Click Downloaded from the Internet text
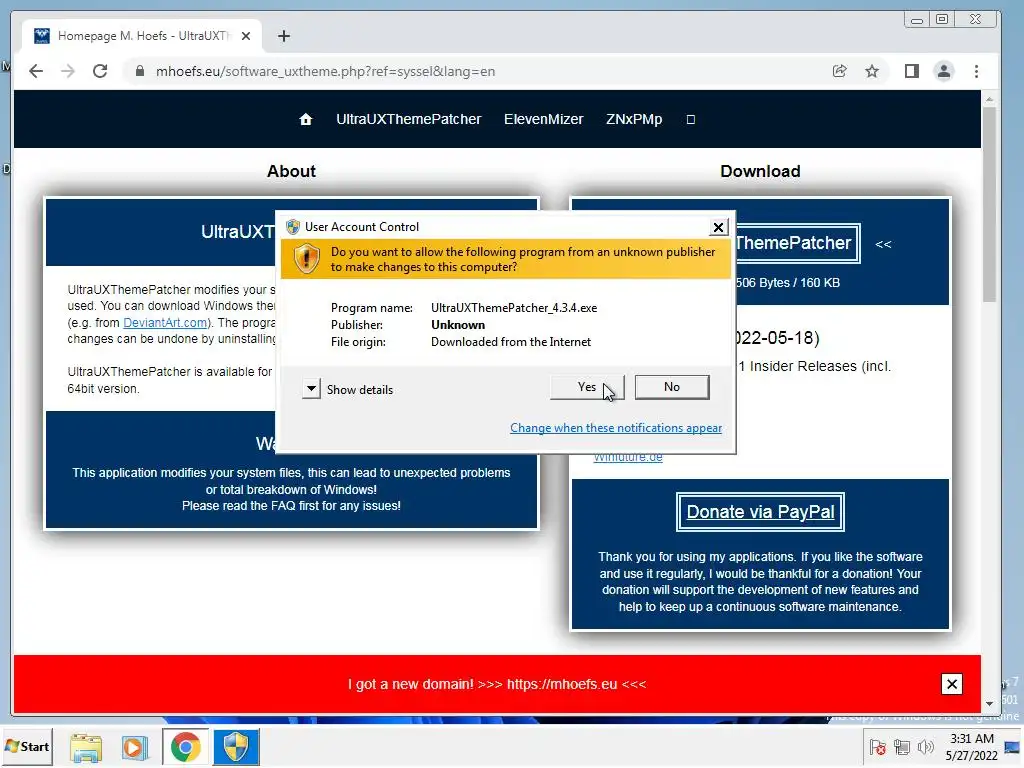Viewport: 1024px width, 768px height. tap(511, 342)
